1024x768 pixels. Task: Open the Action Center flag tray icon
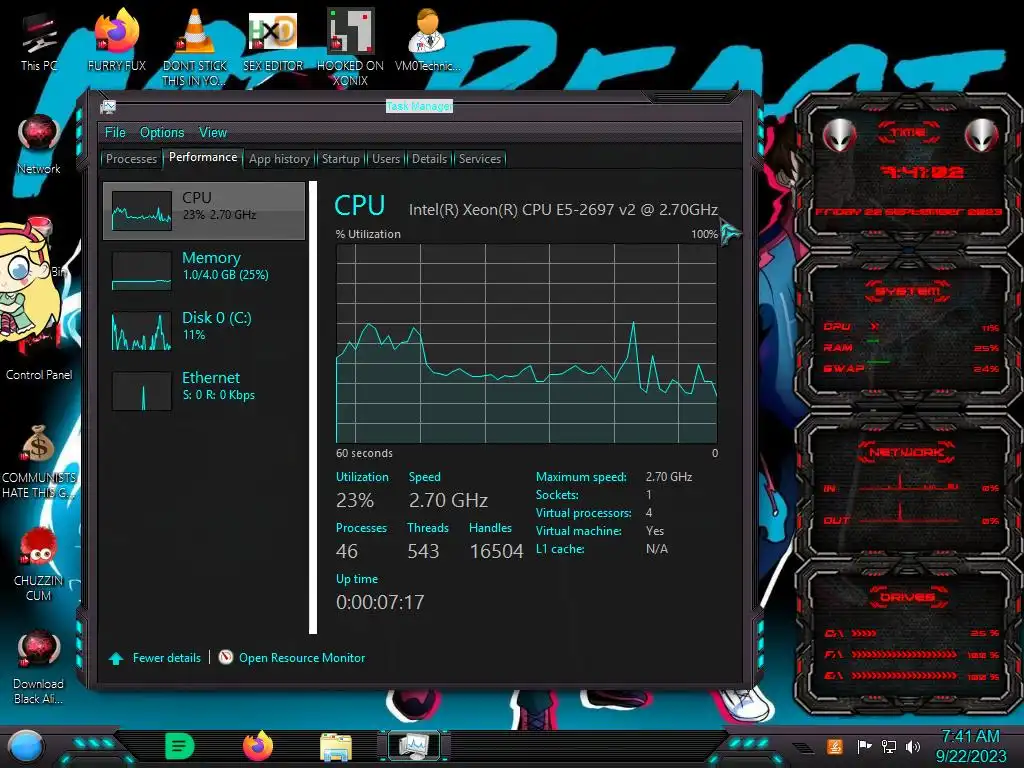click(864, 746)
